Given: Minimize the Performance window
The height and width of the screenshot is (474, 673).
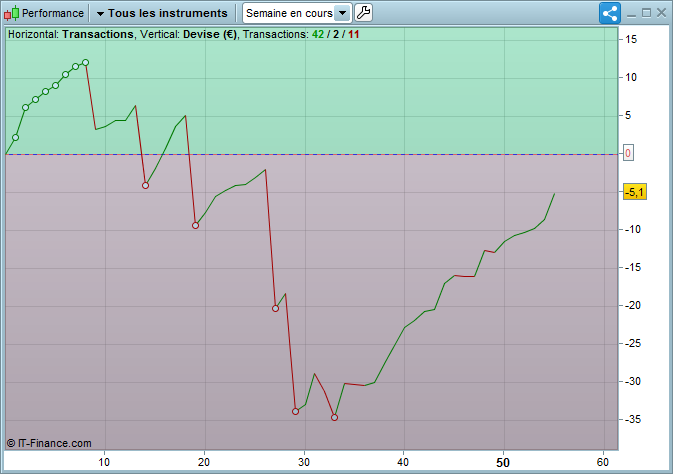Looking at the screenshot, I should [631, 14].
